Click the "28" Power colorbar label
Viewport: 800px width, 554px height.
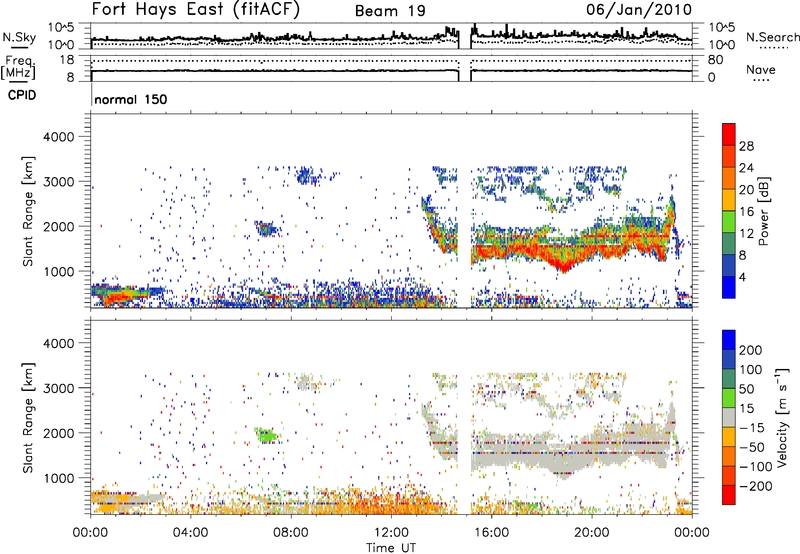pos(746,146)
